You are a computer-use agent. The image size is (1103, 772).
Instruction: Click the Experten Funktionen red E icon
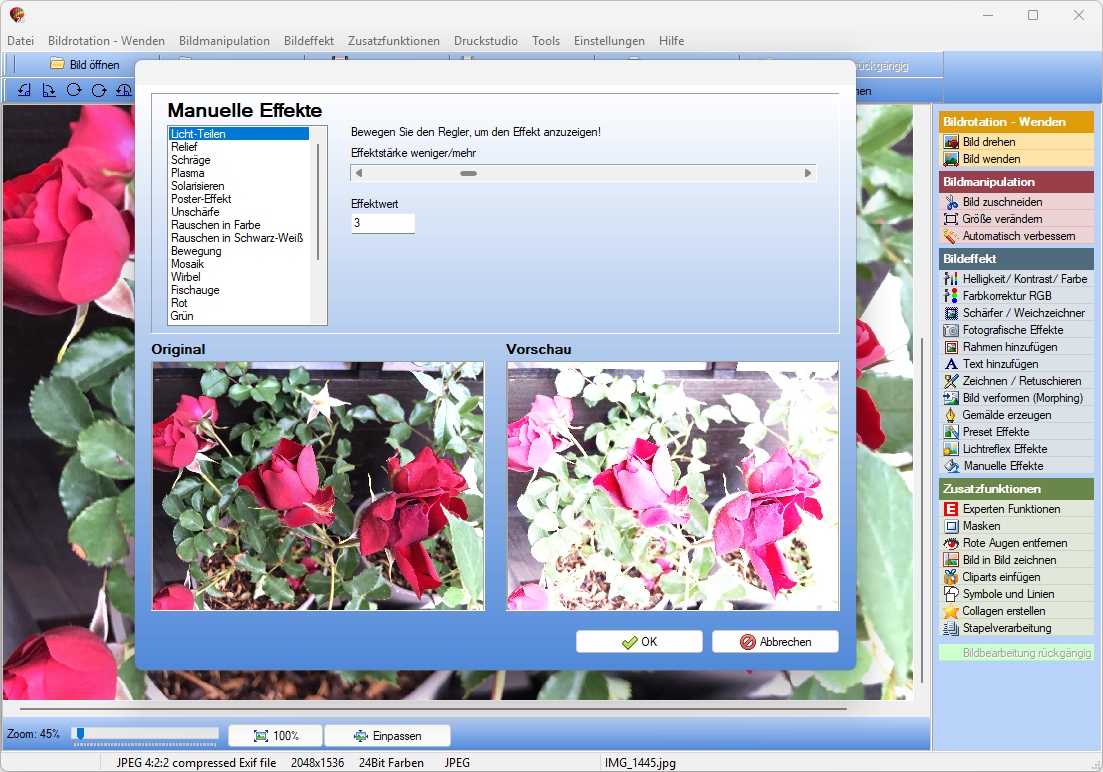tap(951, 509)
